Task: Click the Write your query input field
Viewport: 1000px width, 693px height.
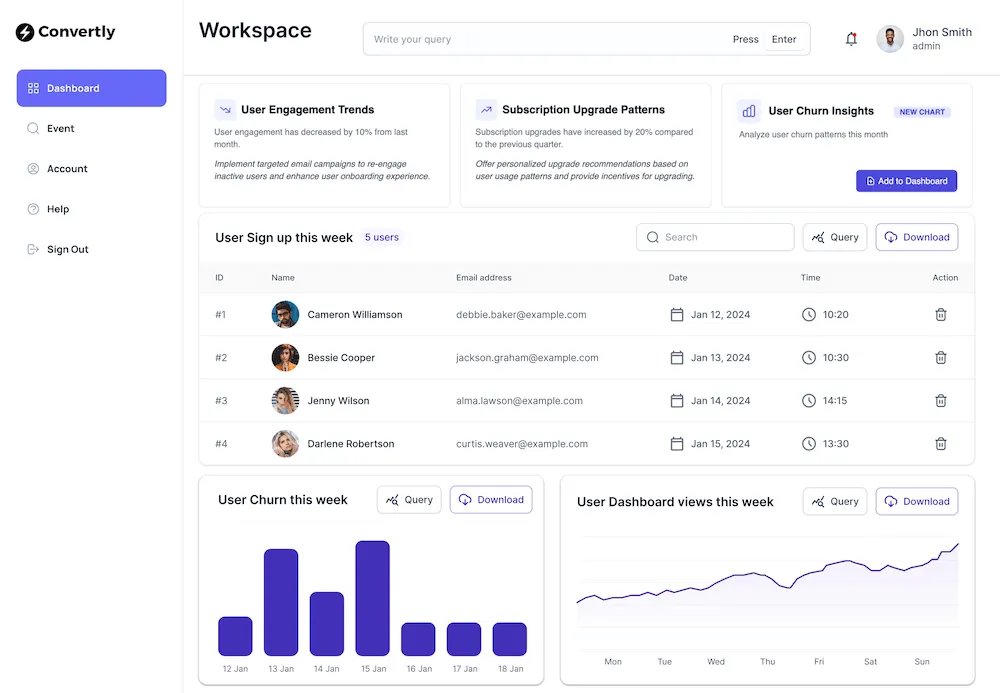Action: 545,39
